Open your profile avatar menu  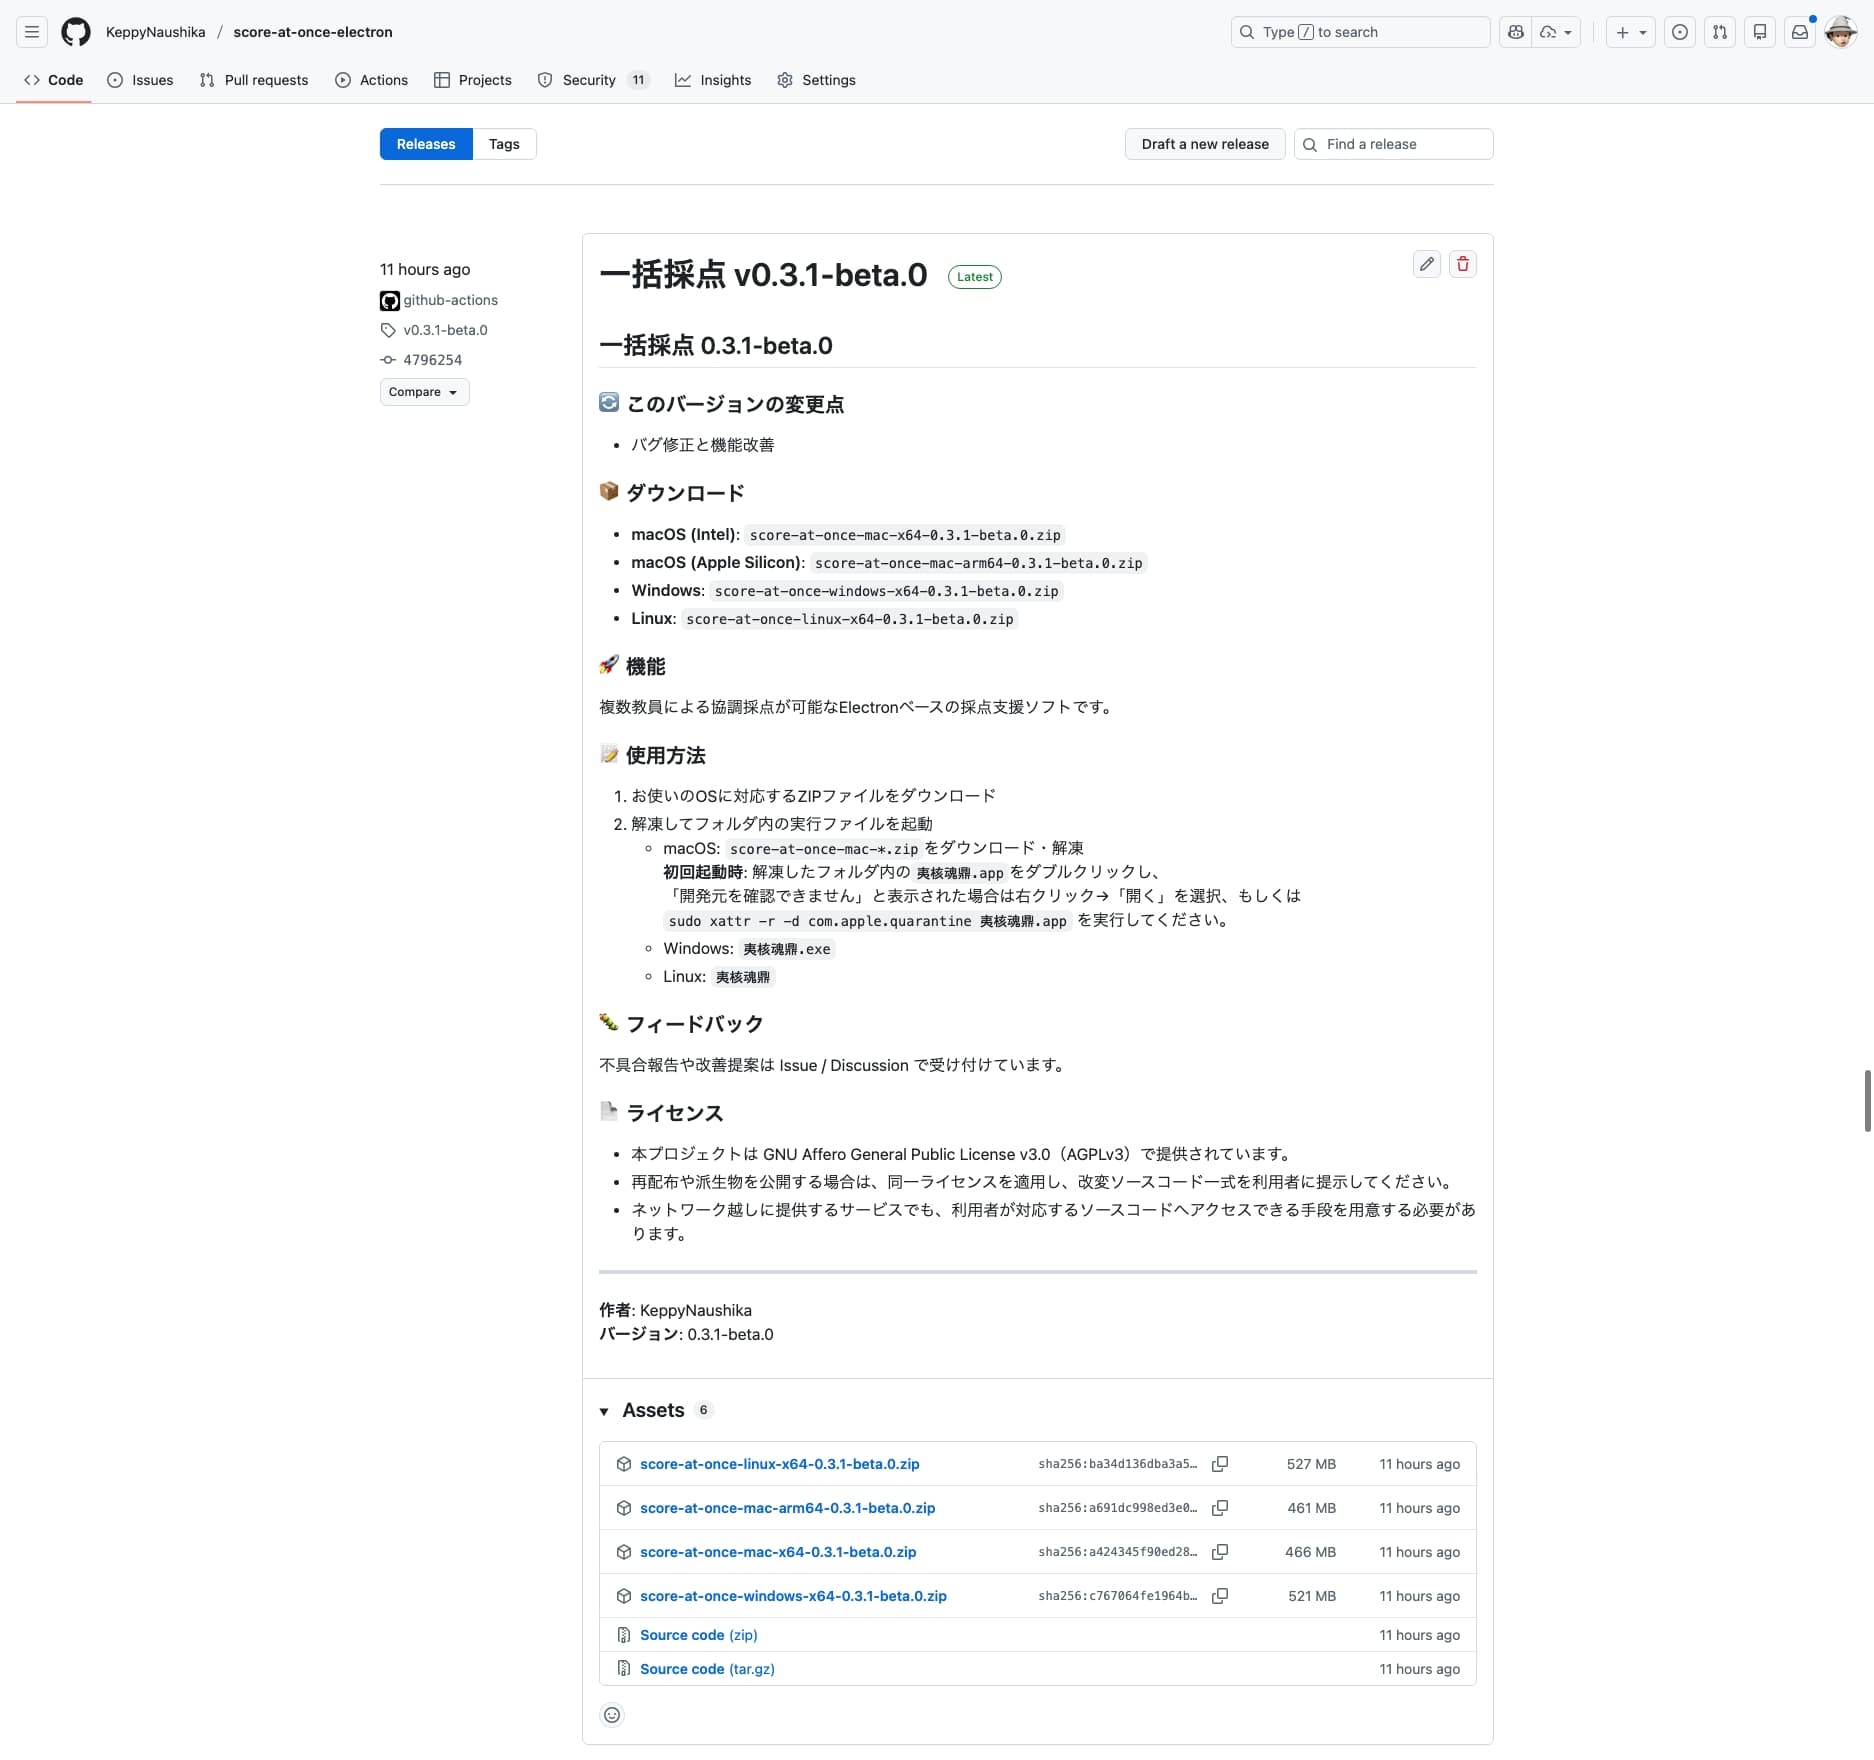coord(1840,32)
